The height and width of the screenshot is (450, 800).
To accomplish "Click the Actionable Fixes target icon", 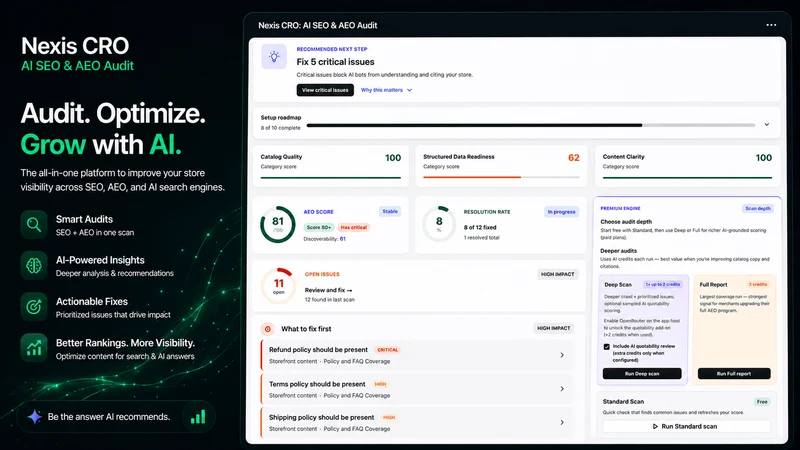I will pyautogui.click(x=34, y=307).
